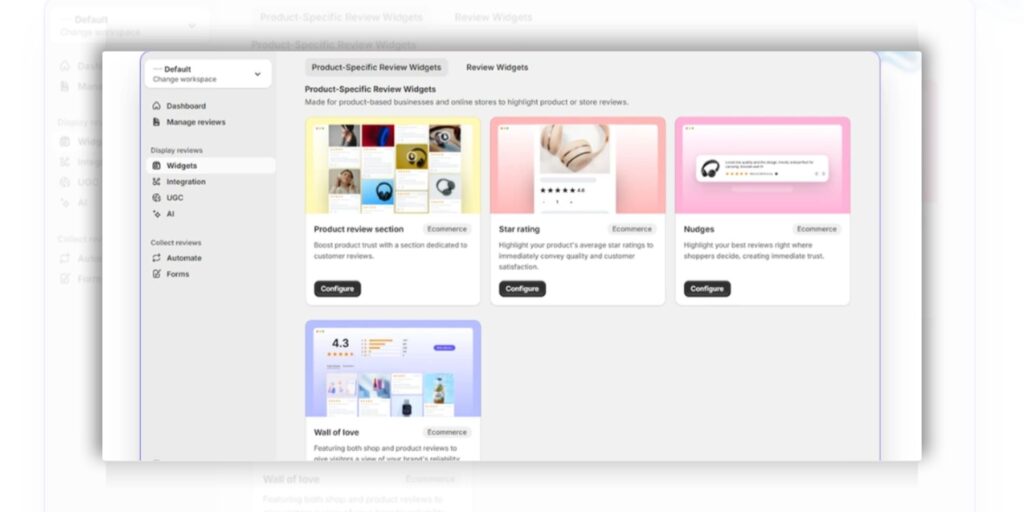
Task: Configure the Nudges widget
Action: point(707,289)
